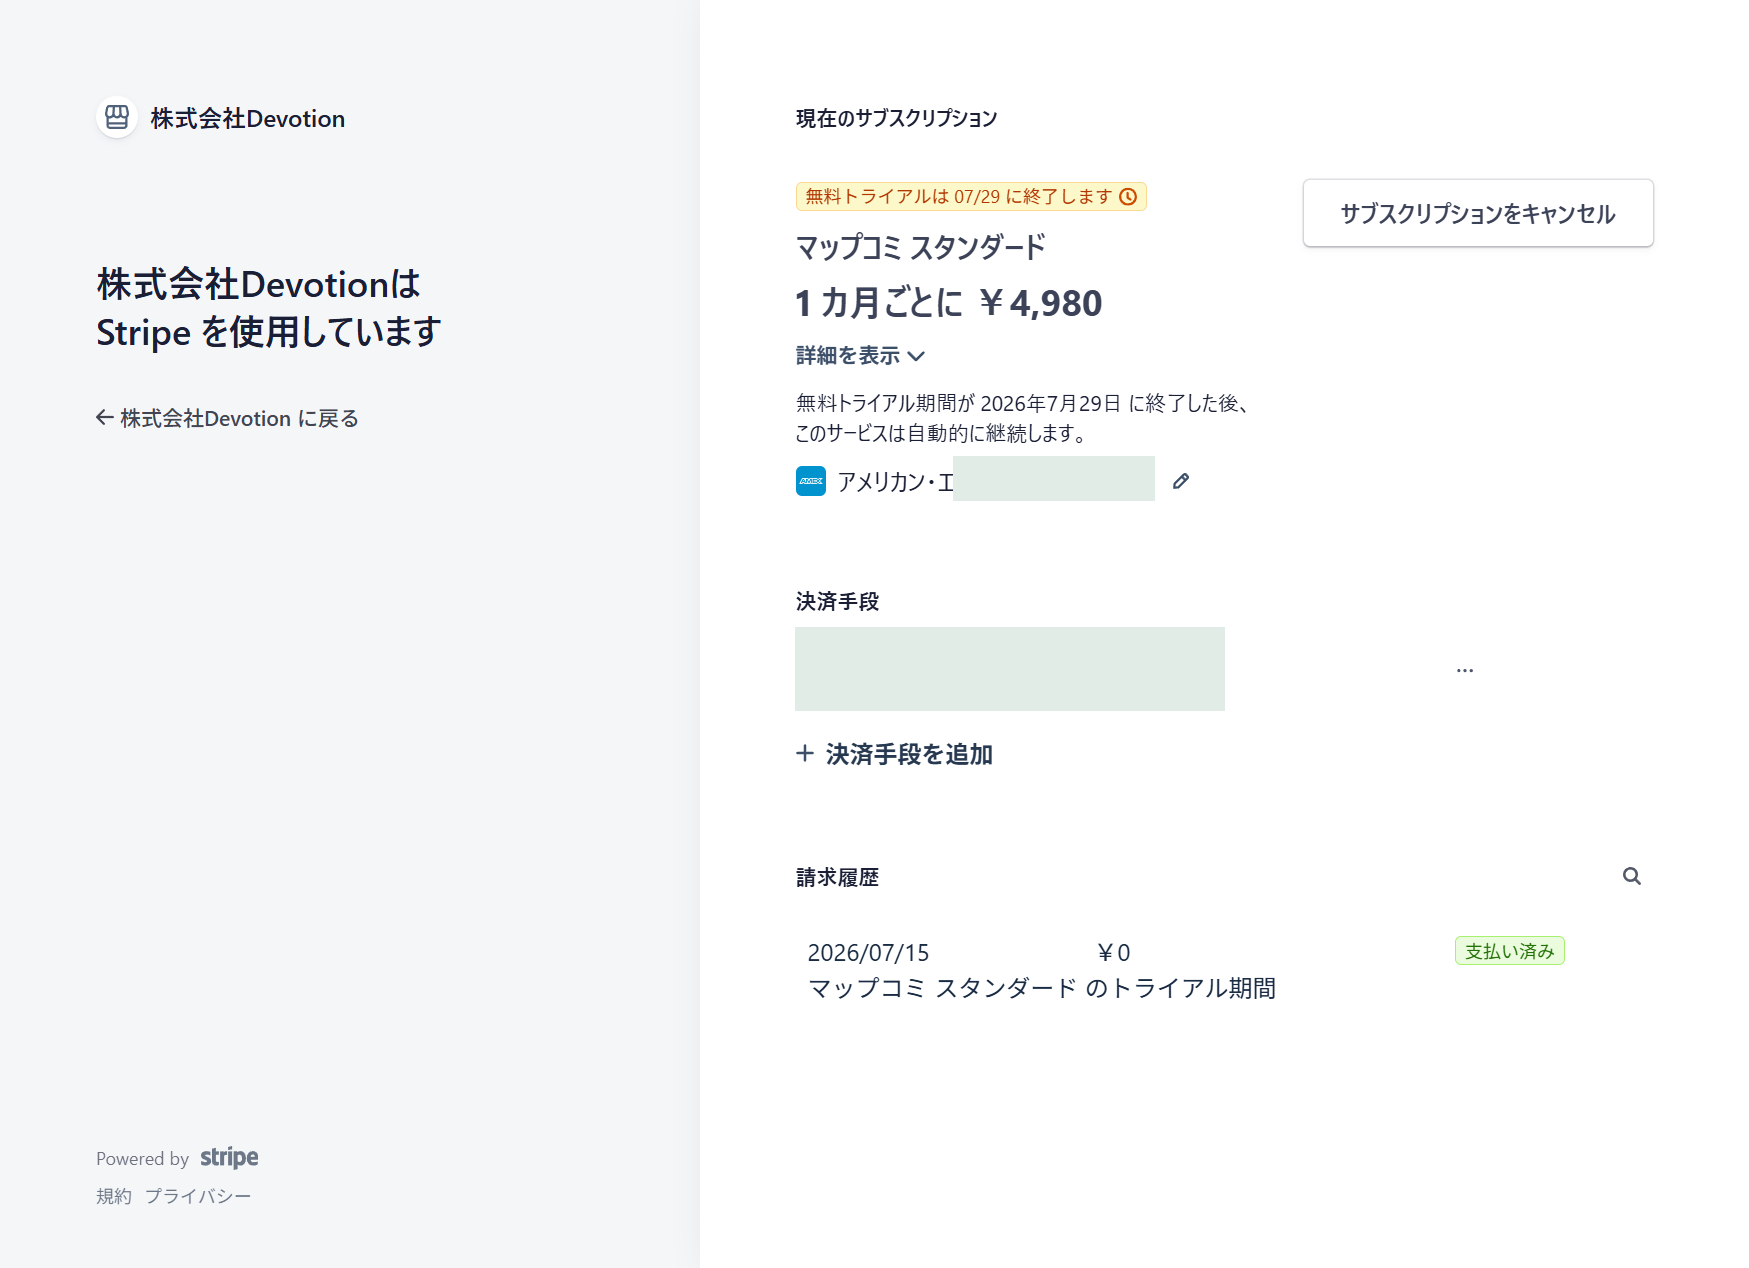Click the Powered by text

(142, 1158)
